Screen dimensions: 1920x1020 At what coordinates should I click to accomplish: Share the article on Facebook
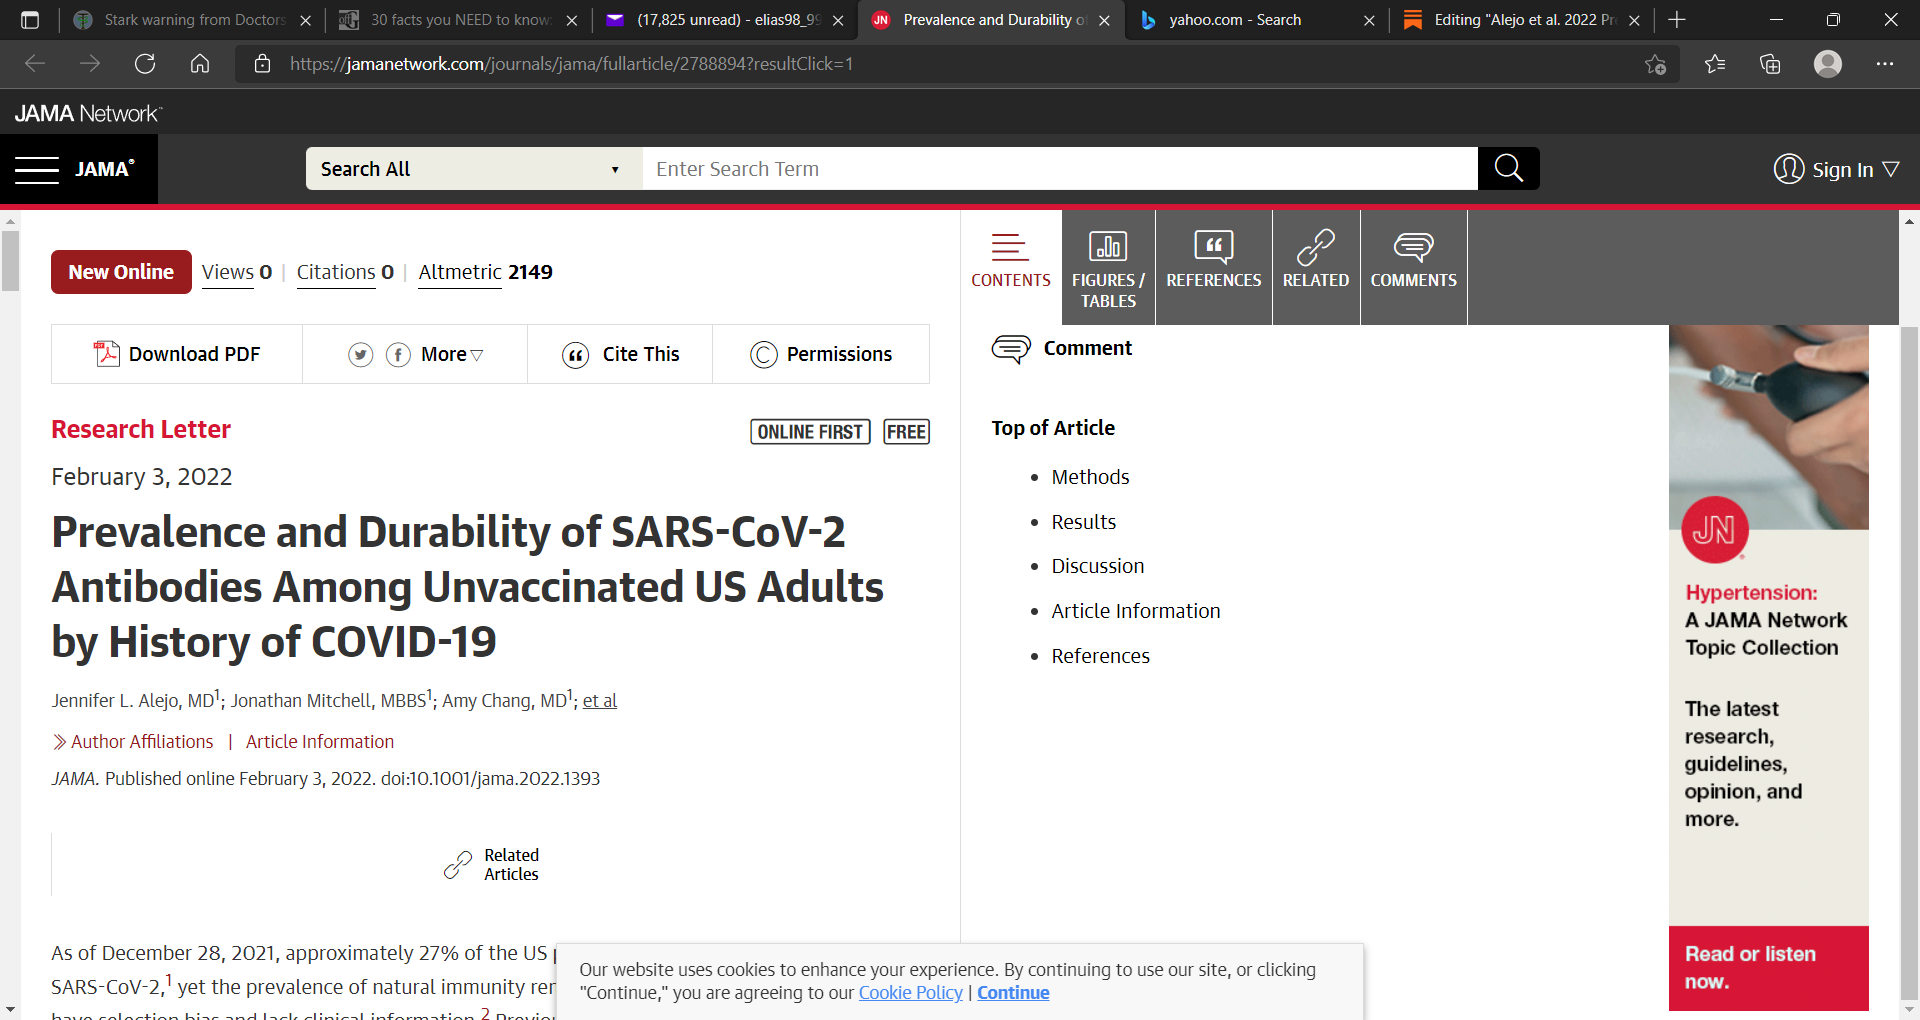(x=398, y=355)
